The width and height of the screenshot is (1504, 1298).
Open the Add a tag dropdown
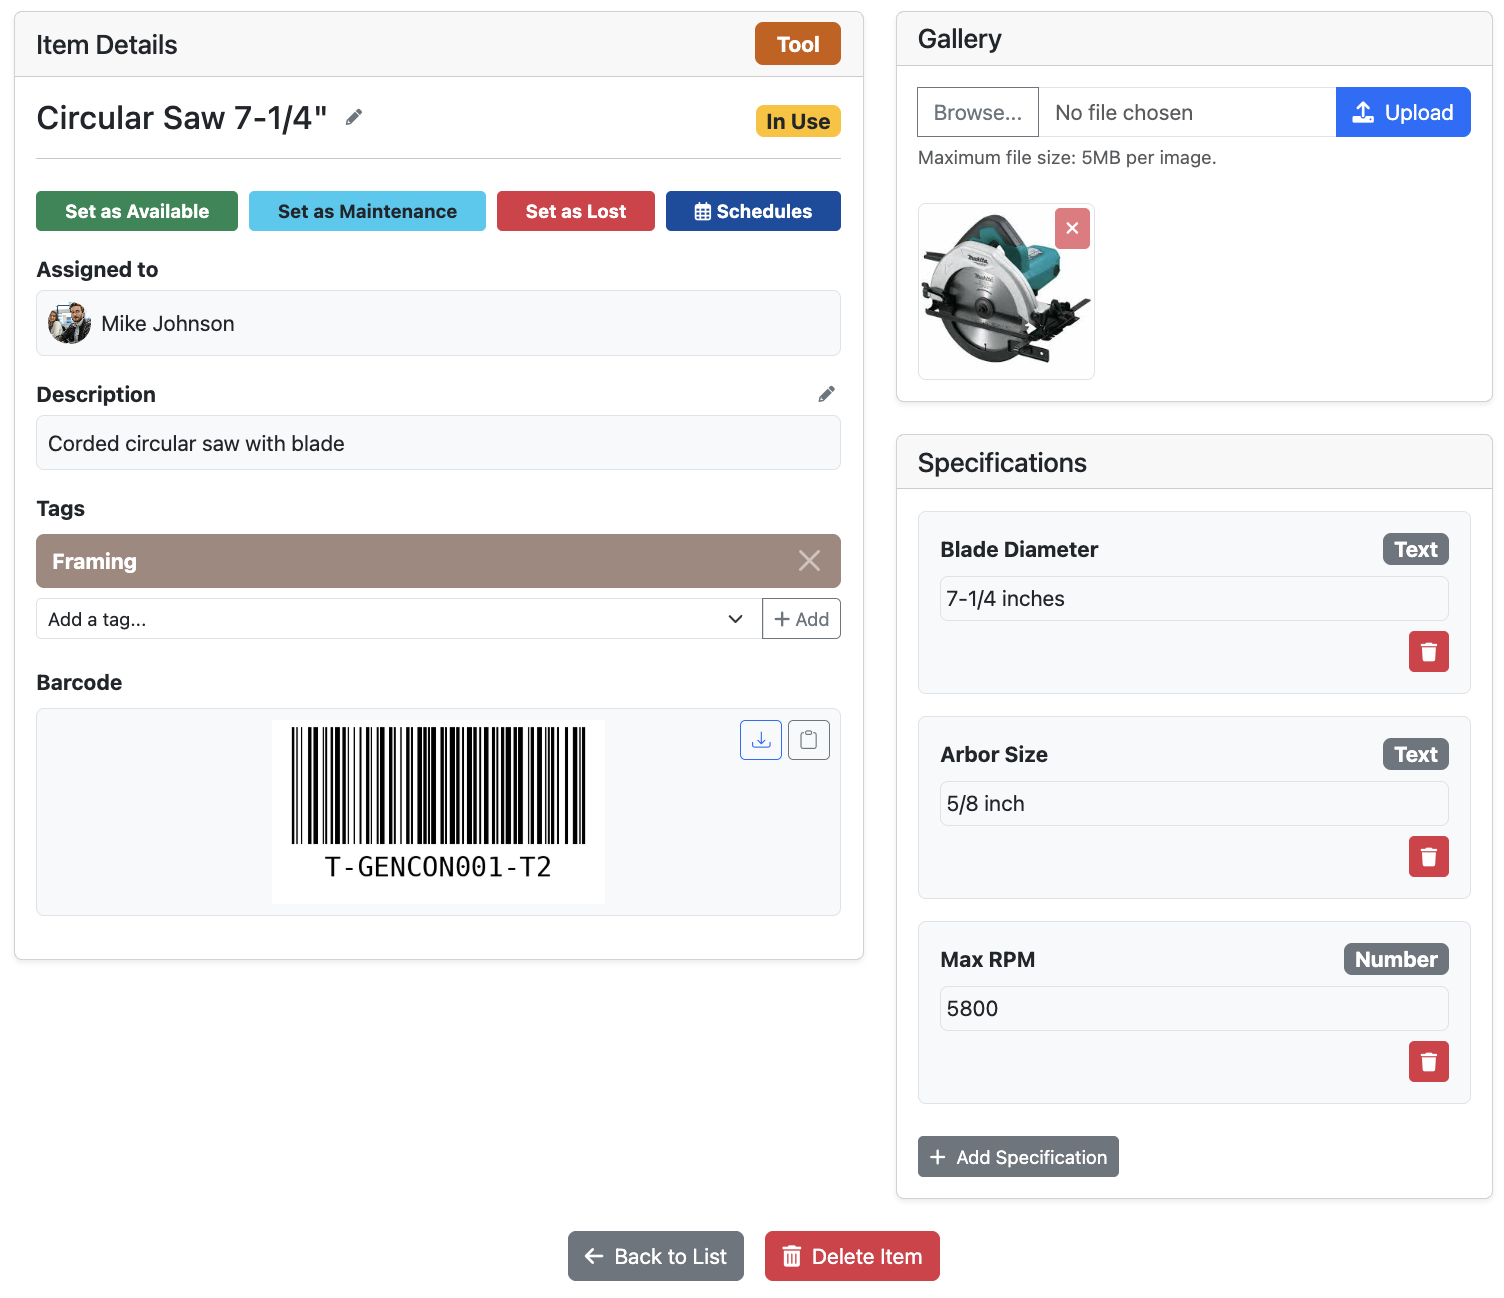point(736,618)
